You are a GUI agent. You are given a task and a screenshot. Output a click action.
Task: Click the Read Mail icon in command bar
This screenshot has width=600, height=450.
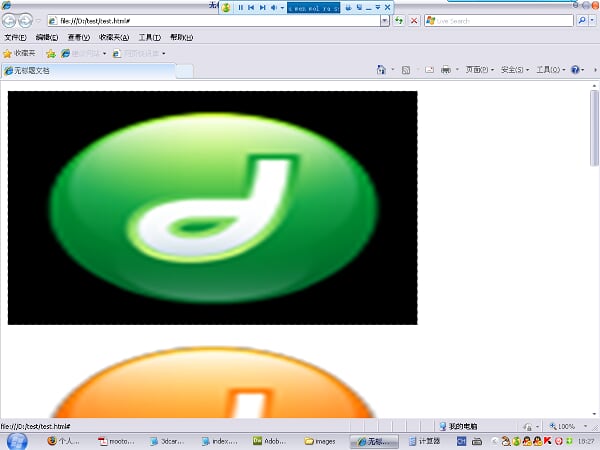click(x=429, y=70)
